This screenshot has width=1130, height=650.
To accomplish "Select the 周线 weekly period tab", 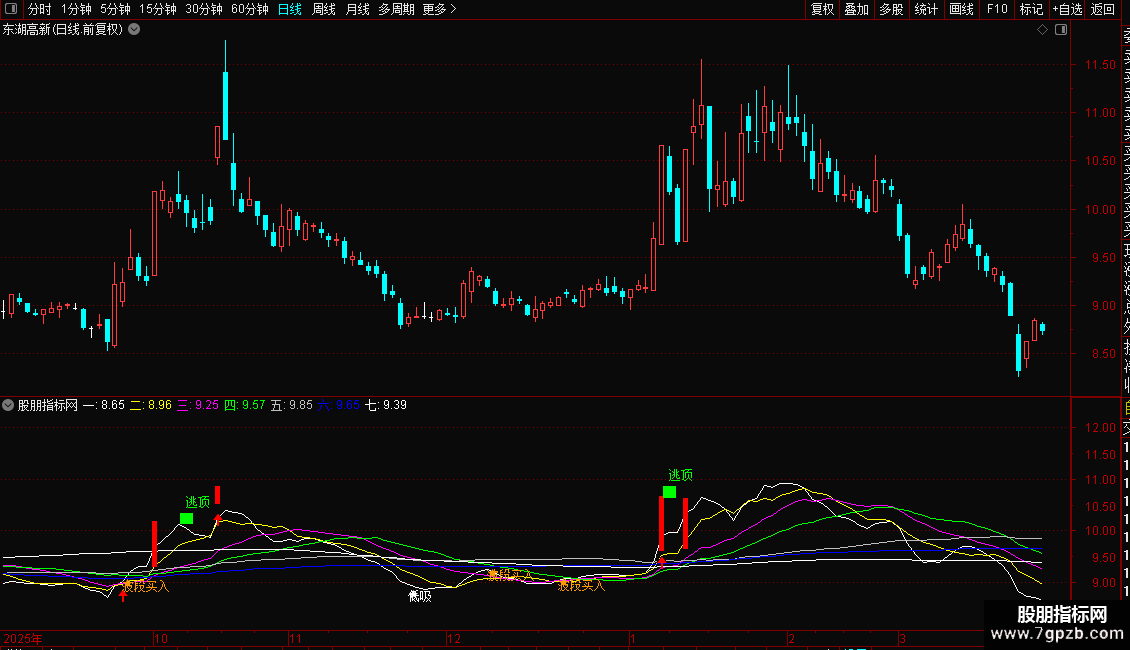I will (x=324, y=9).
